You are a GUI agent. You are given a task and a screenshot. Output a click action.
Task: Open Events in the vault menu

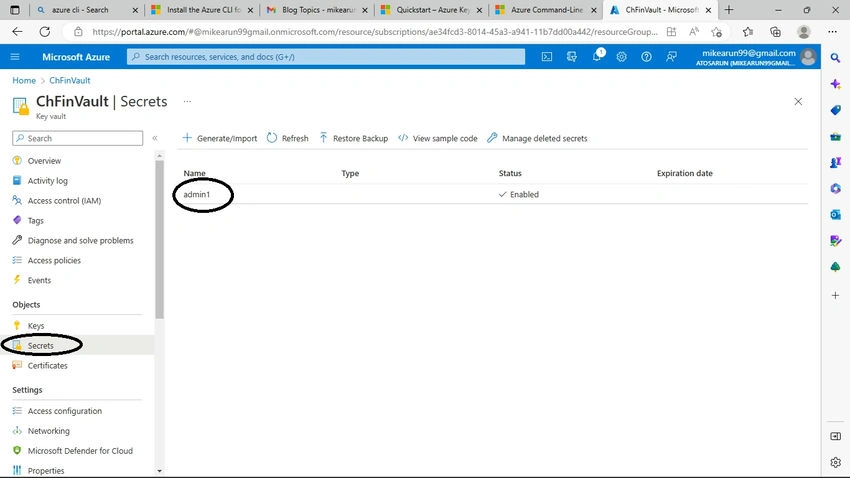click(x=39, y=280)
